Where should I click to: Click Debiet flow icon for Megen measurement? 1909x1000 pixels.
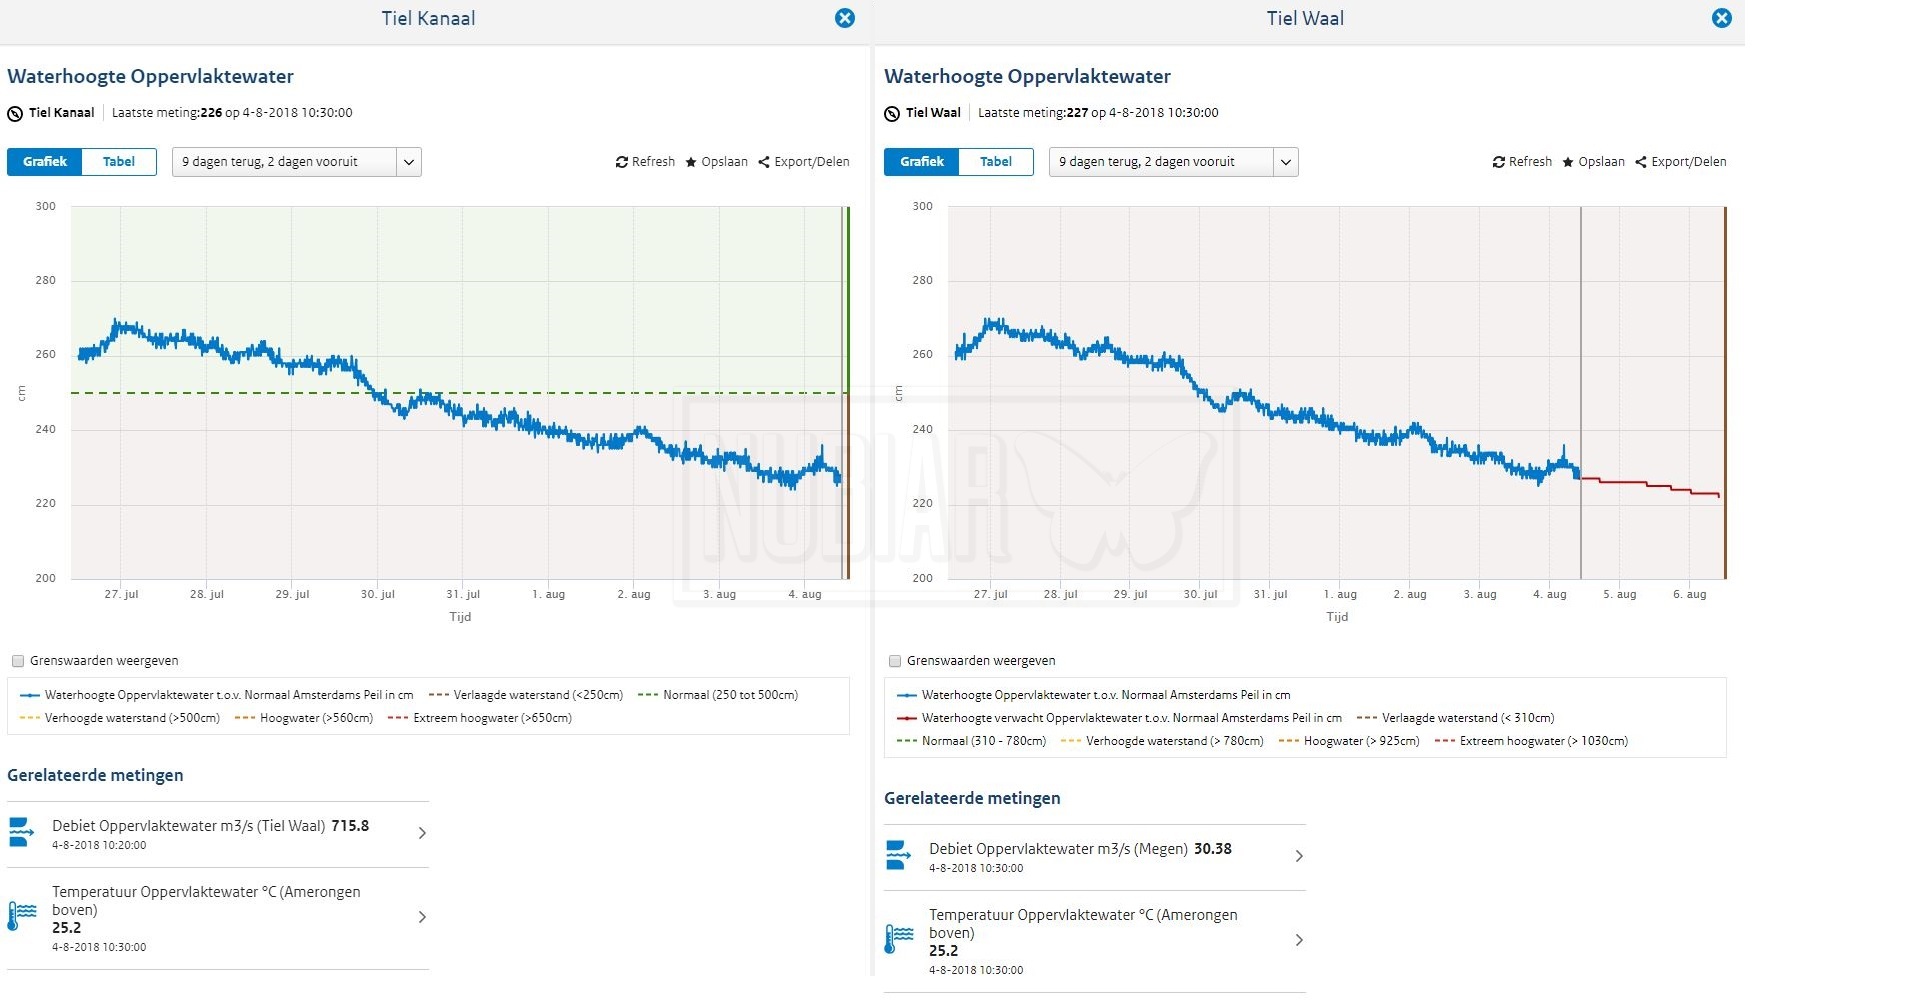(x=899, y=855)
